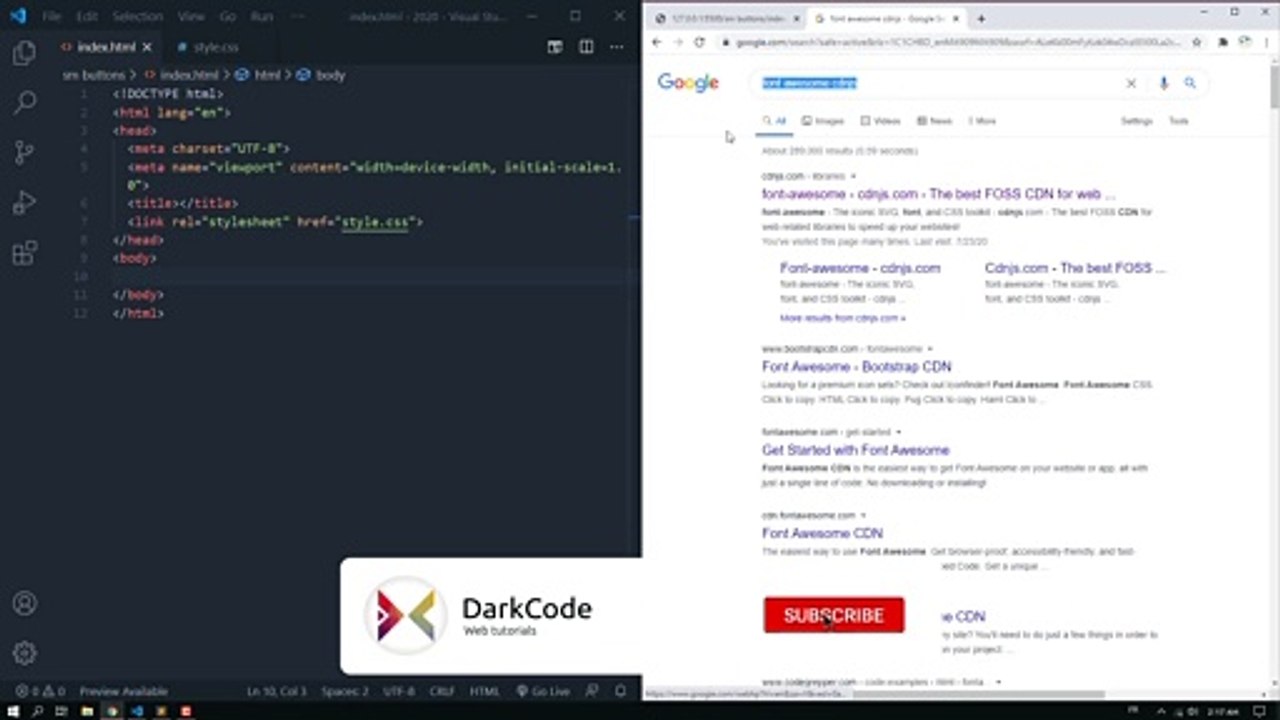Viewport: 1280px width, 720px height.
Task: Click the errors and warnings status indicator
Action: coord(40,691)
